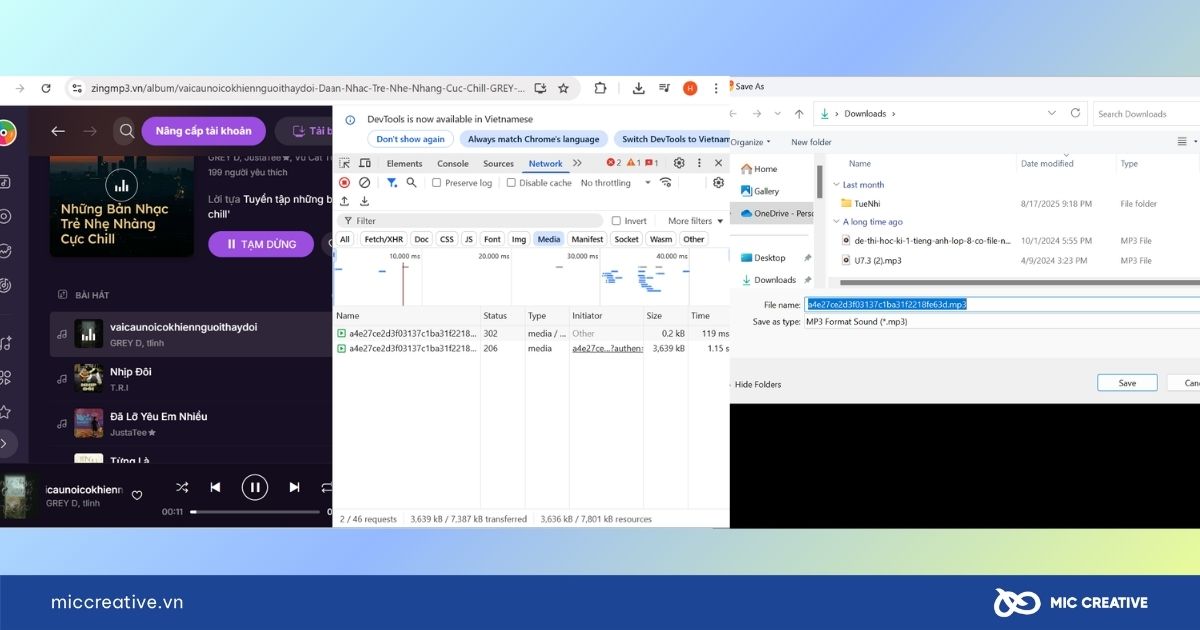Refresh Downloads folder in Save As dialog

(x=1074, y=113)
